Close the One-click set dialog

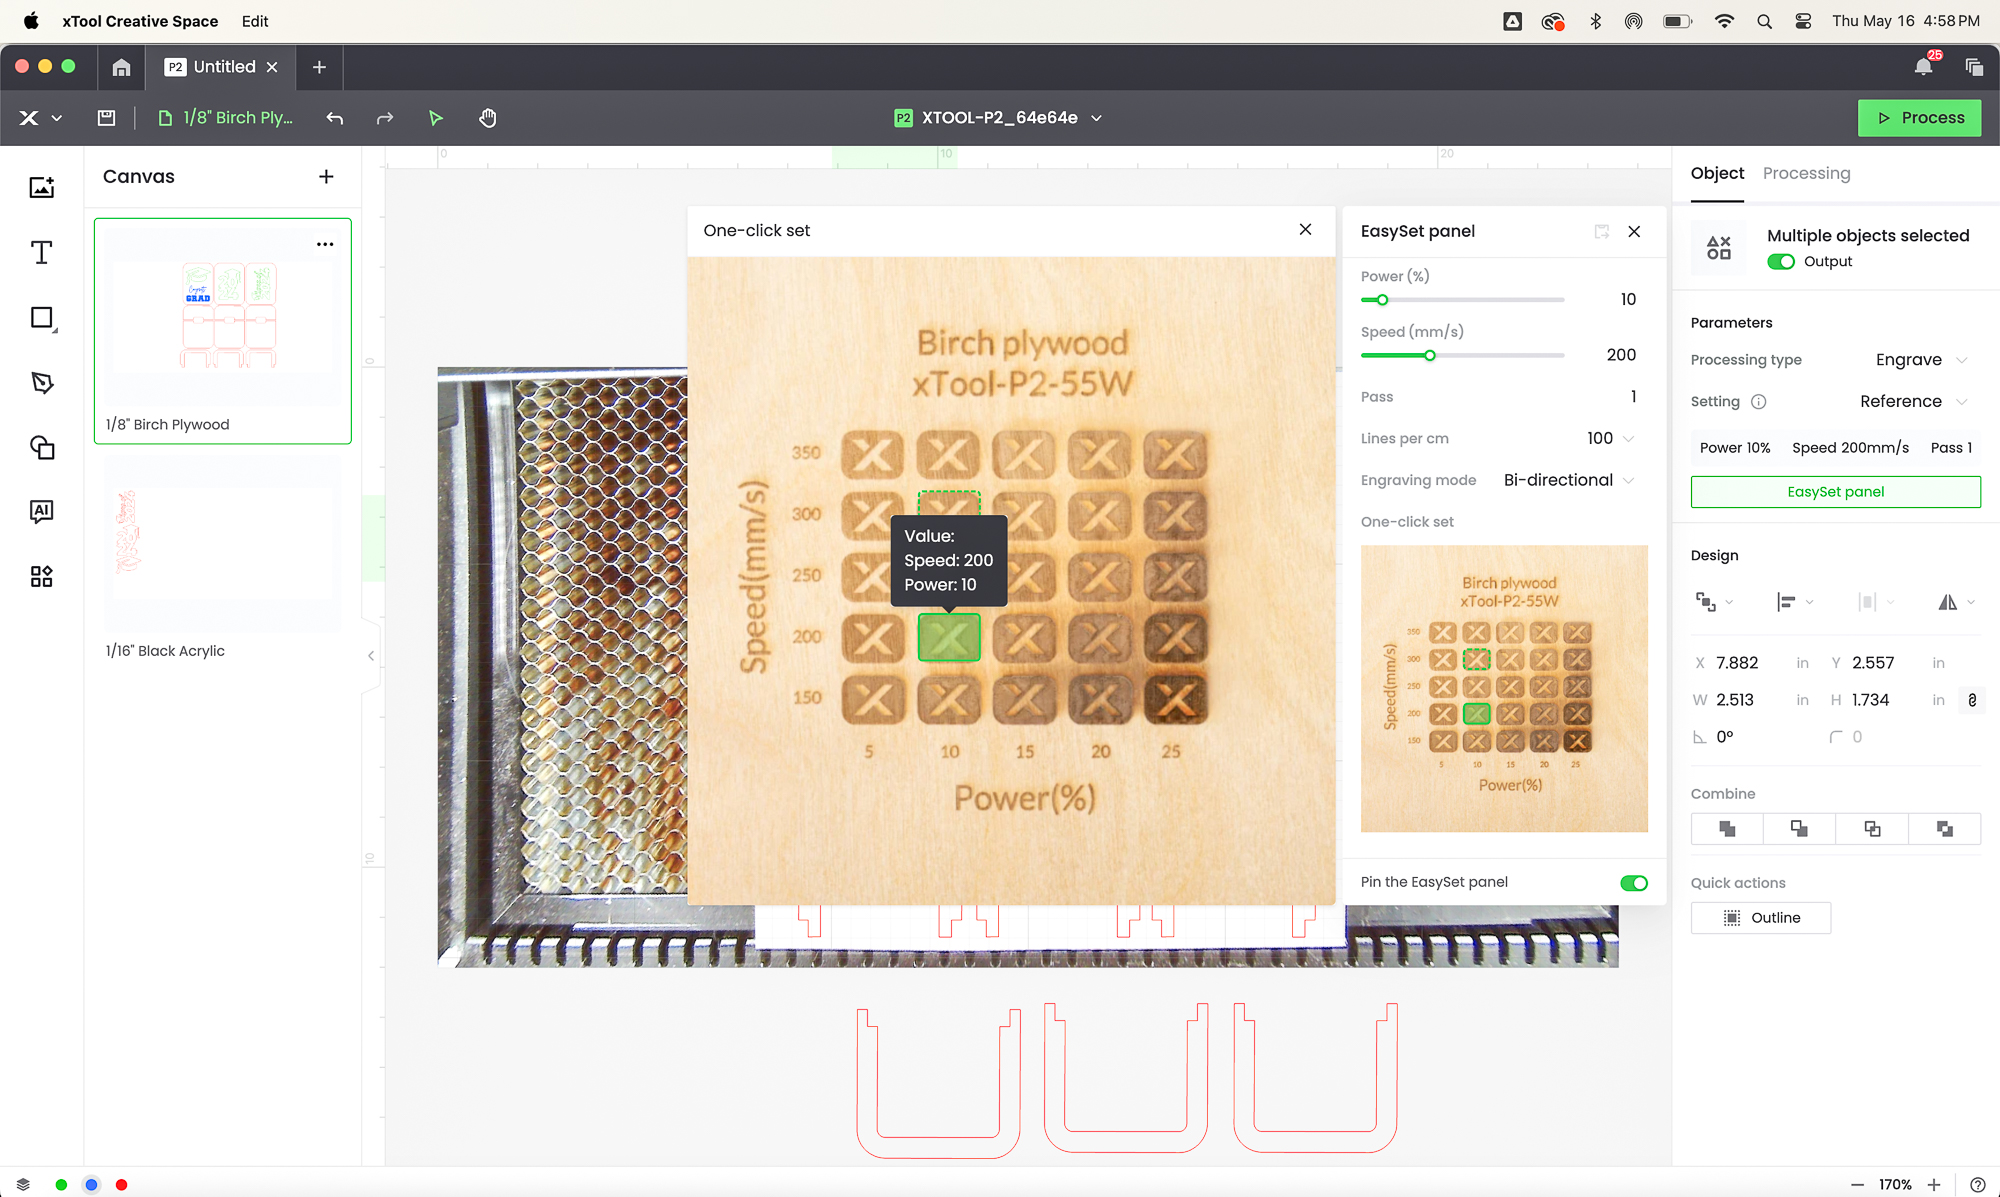(x=1305, y=230)
